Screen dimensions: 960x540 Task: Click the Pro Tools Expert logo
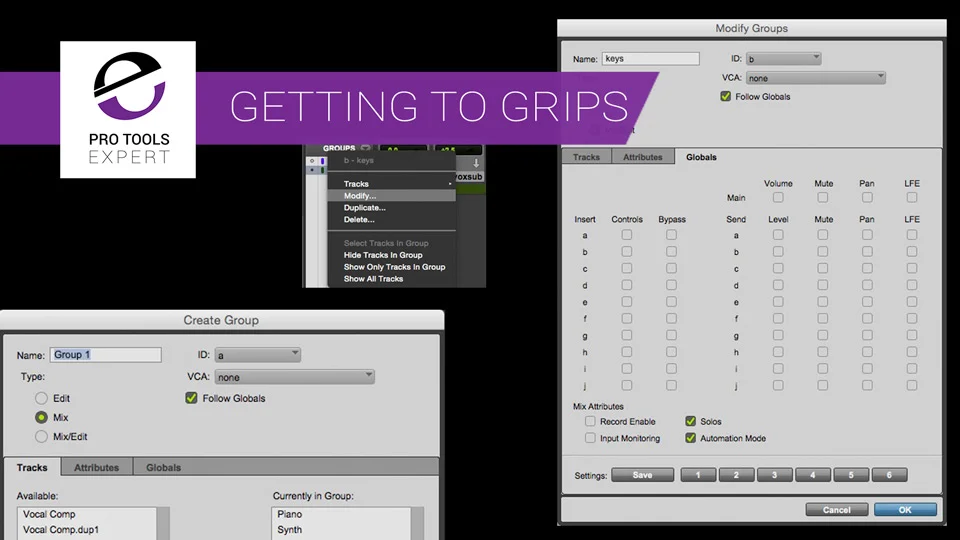tap(128, 110)
